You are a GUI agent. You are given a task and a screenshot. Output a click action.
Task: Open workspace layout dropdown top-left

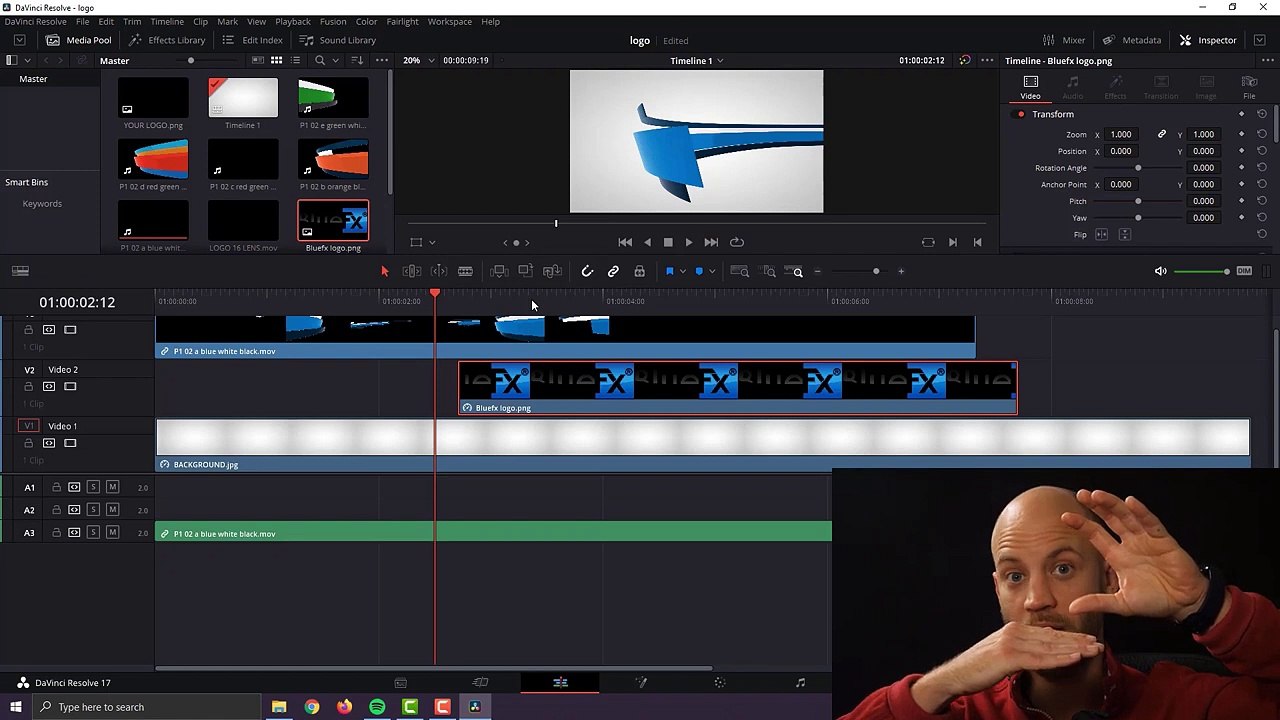[19, 40]
